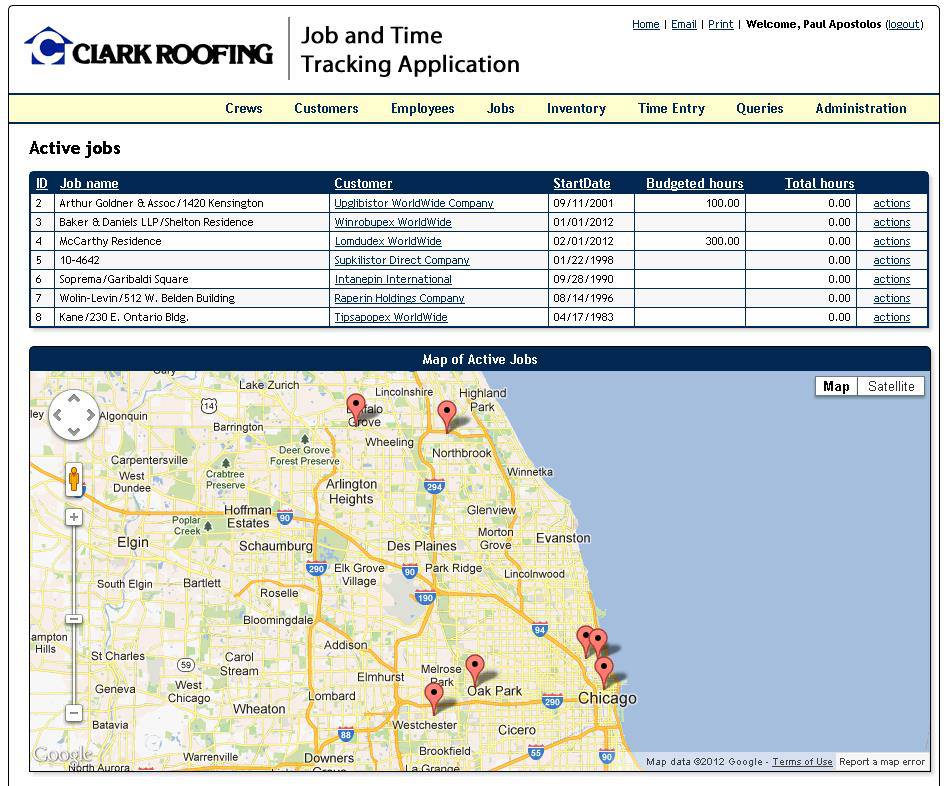Open actions for Wolin-Levin job
The height and width of the screenshot is (786, 947).
(891, 298)
